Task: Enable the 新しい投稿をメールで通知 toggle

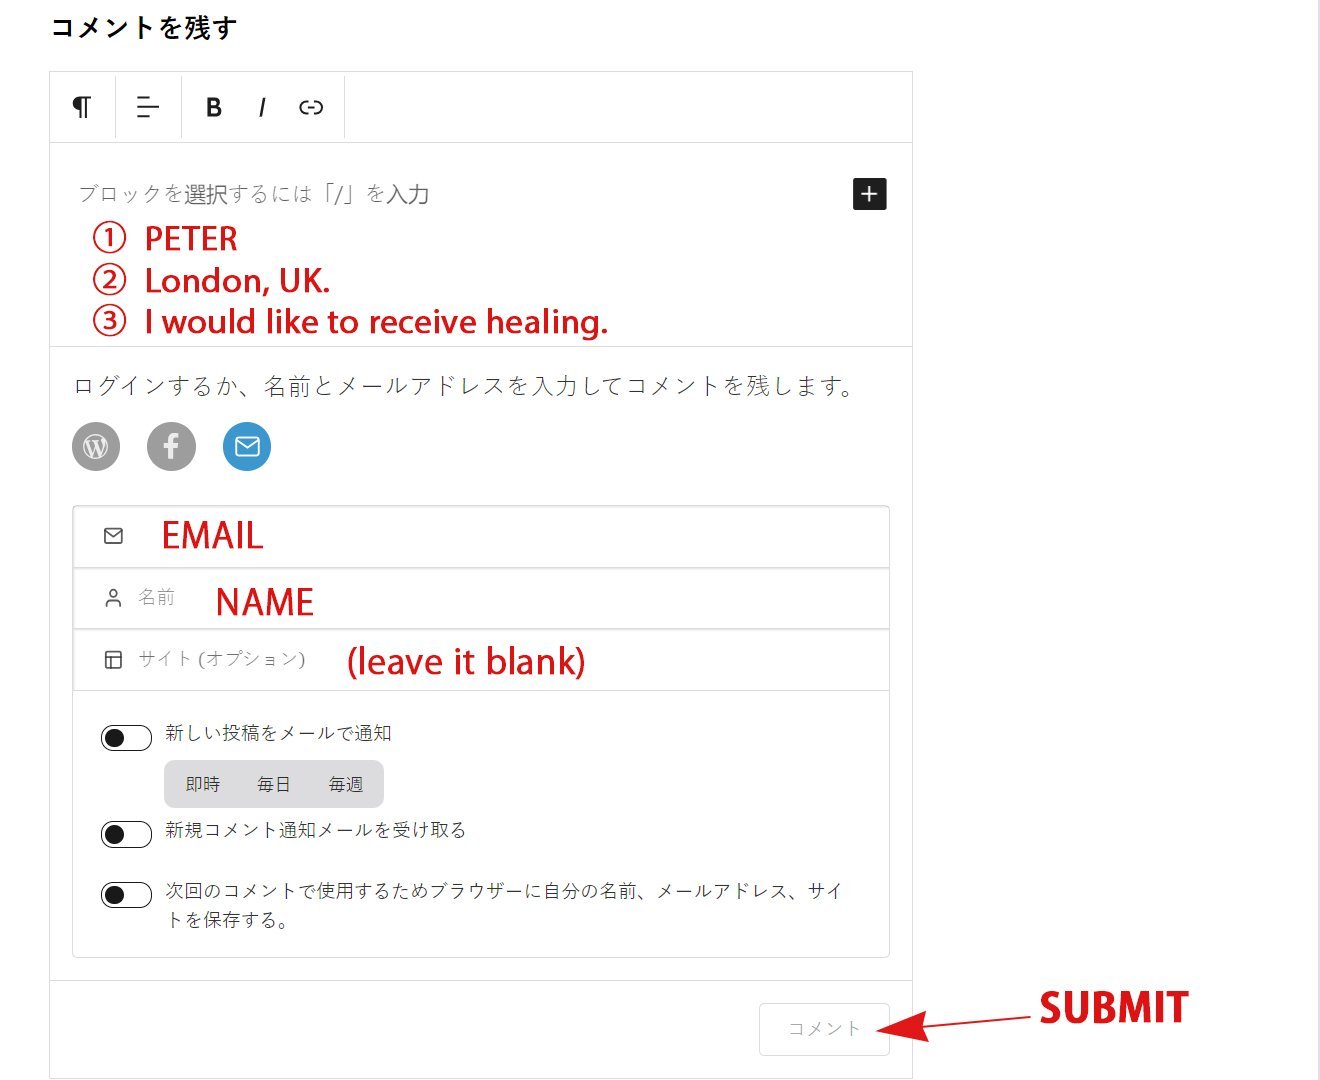Action: pos(126,738)
